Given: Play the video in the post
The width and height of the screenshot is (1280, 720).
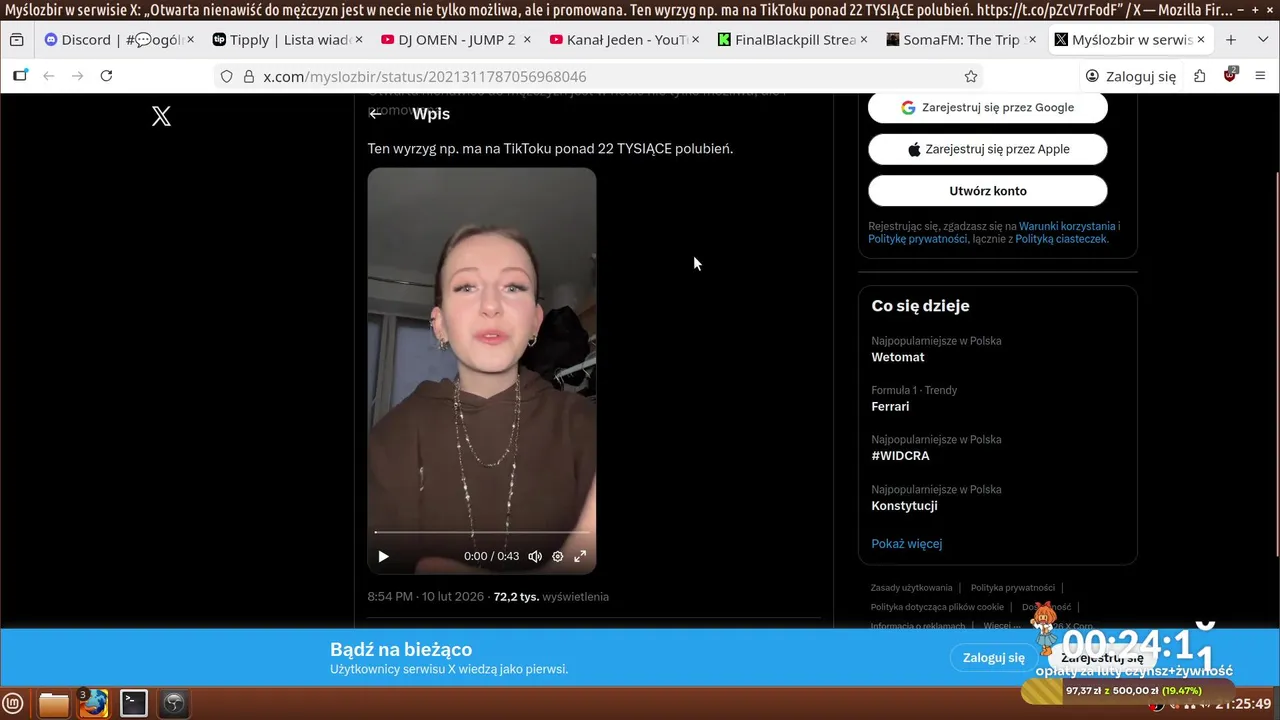Looking at the screenshot, I should 383,556.
